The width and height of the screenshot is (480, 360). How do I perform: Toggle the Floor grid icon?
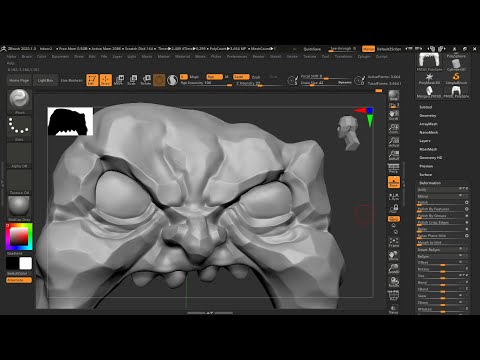tap(394, 182)
